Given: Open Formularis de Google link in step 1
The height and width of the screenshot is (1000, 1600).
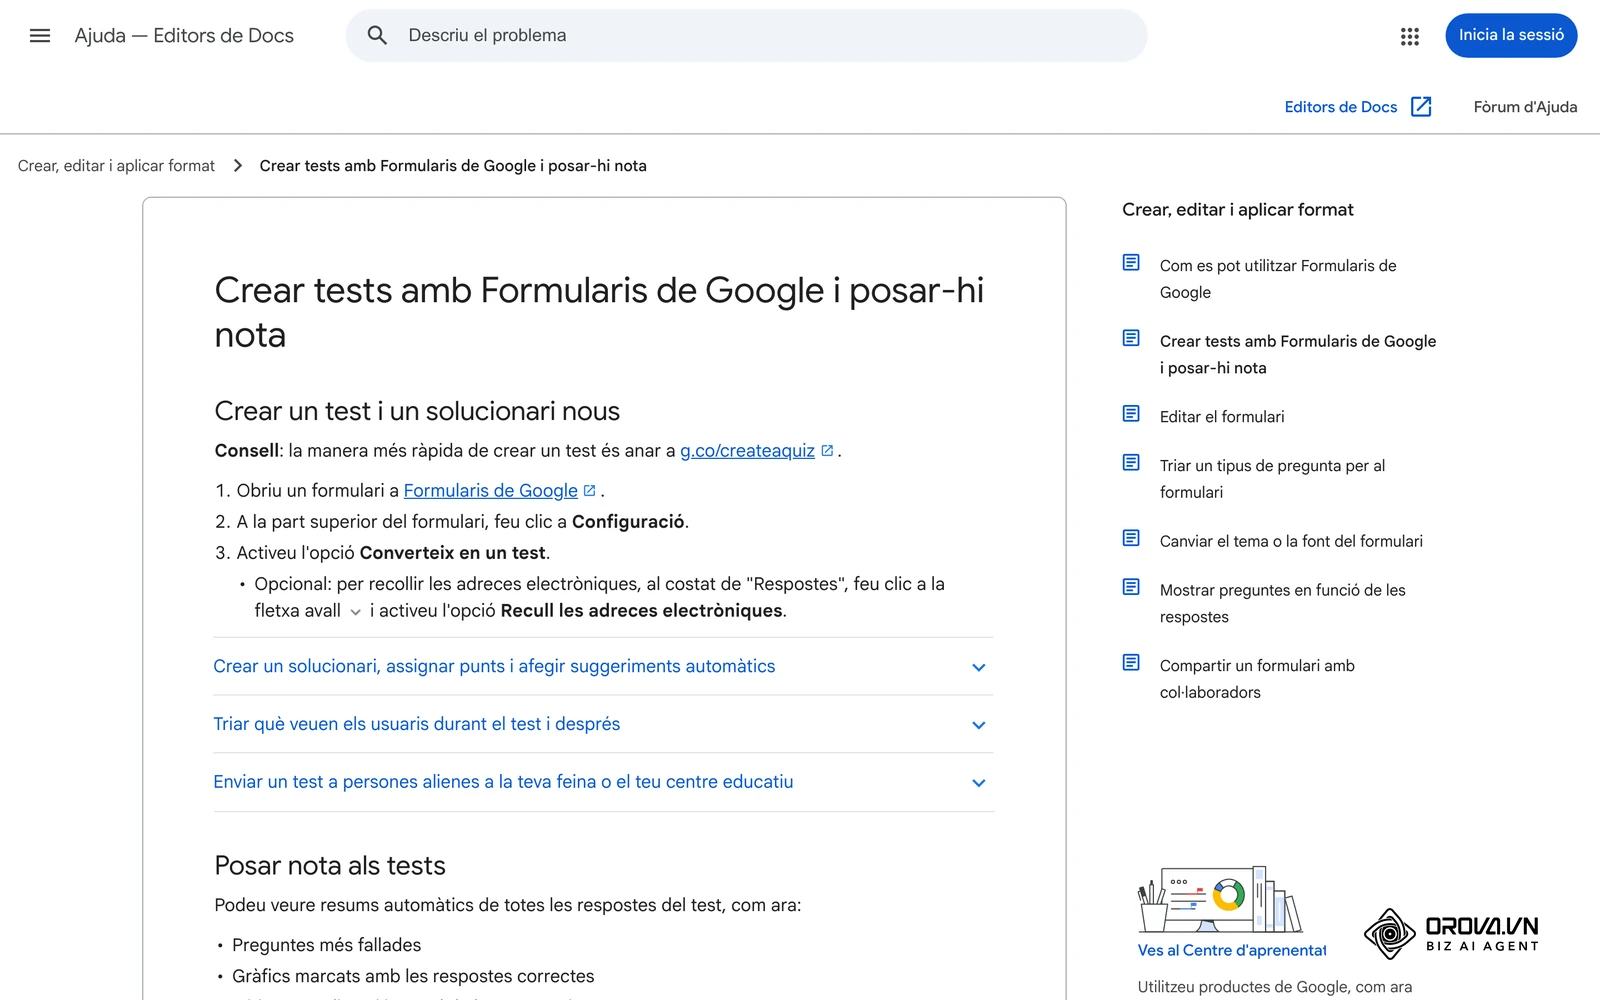Looking at the screenshot, I should click(490, 491).
